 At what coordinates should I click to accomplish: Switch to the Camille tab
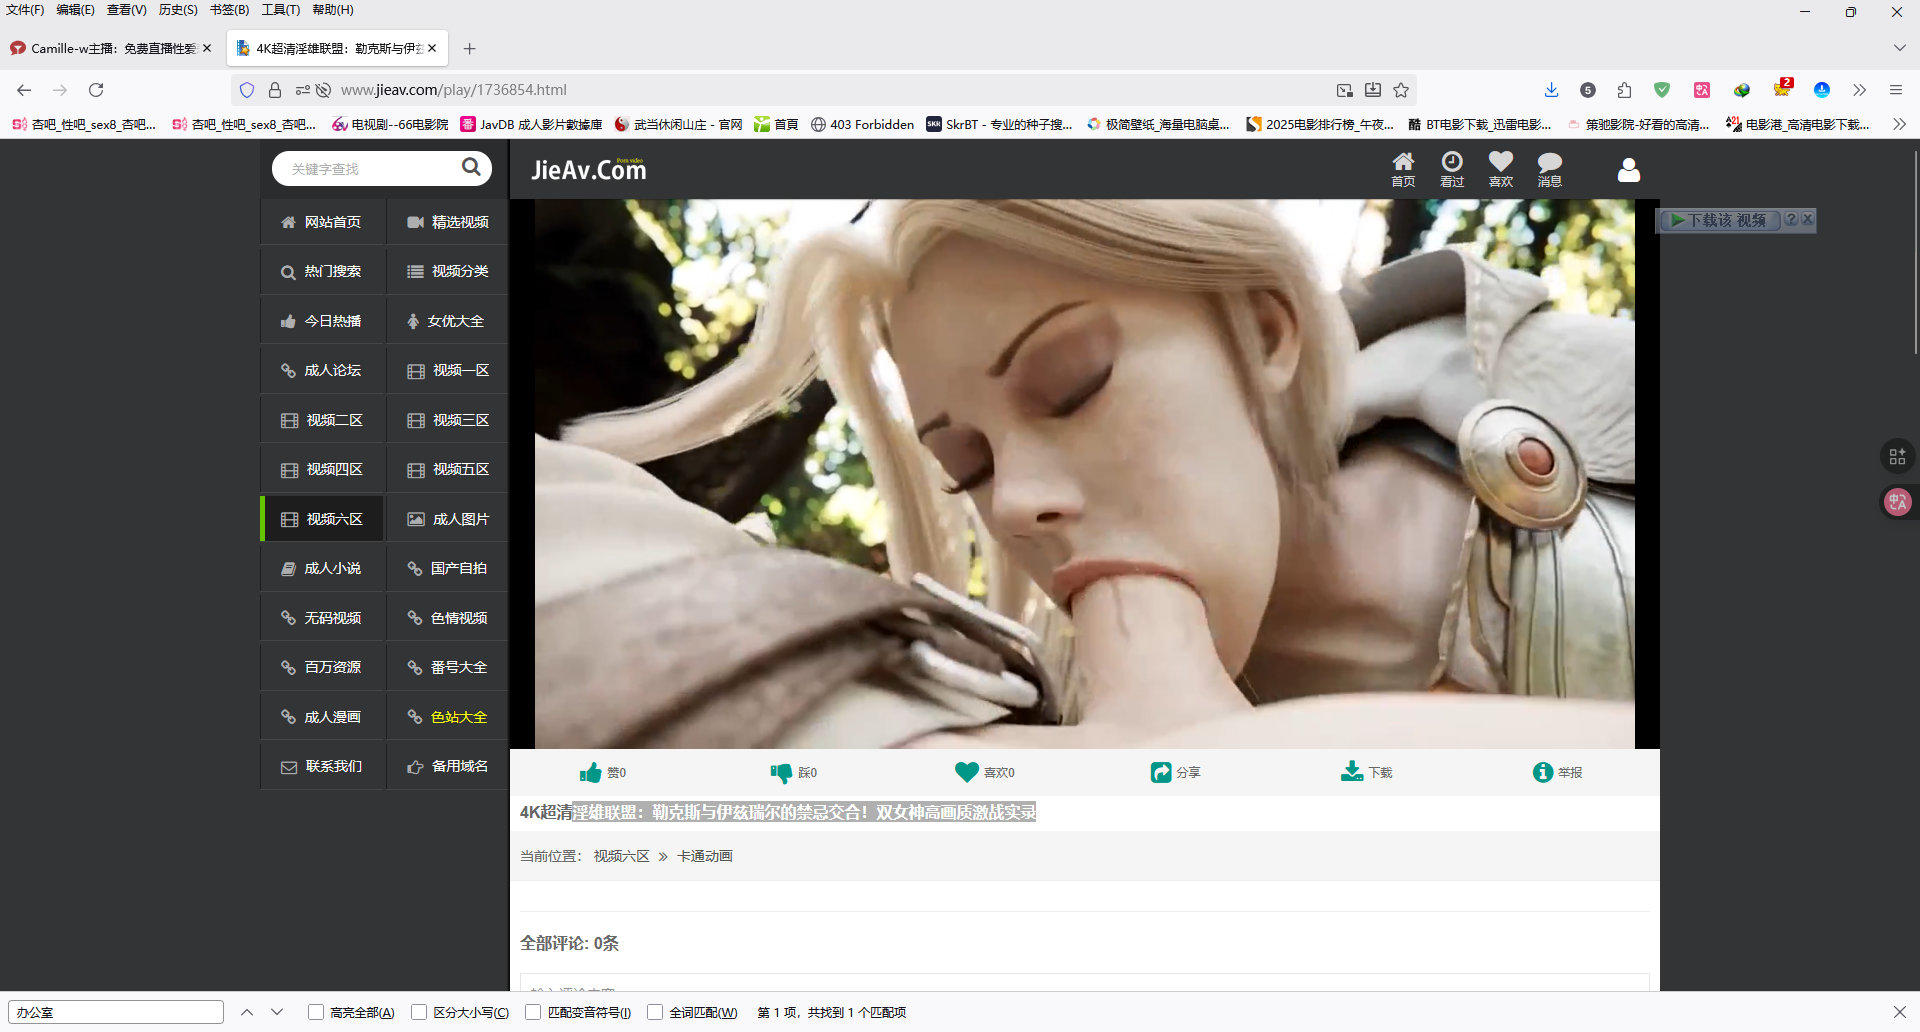click(110, 48)
